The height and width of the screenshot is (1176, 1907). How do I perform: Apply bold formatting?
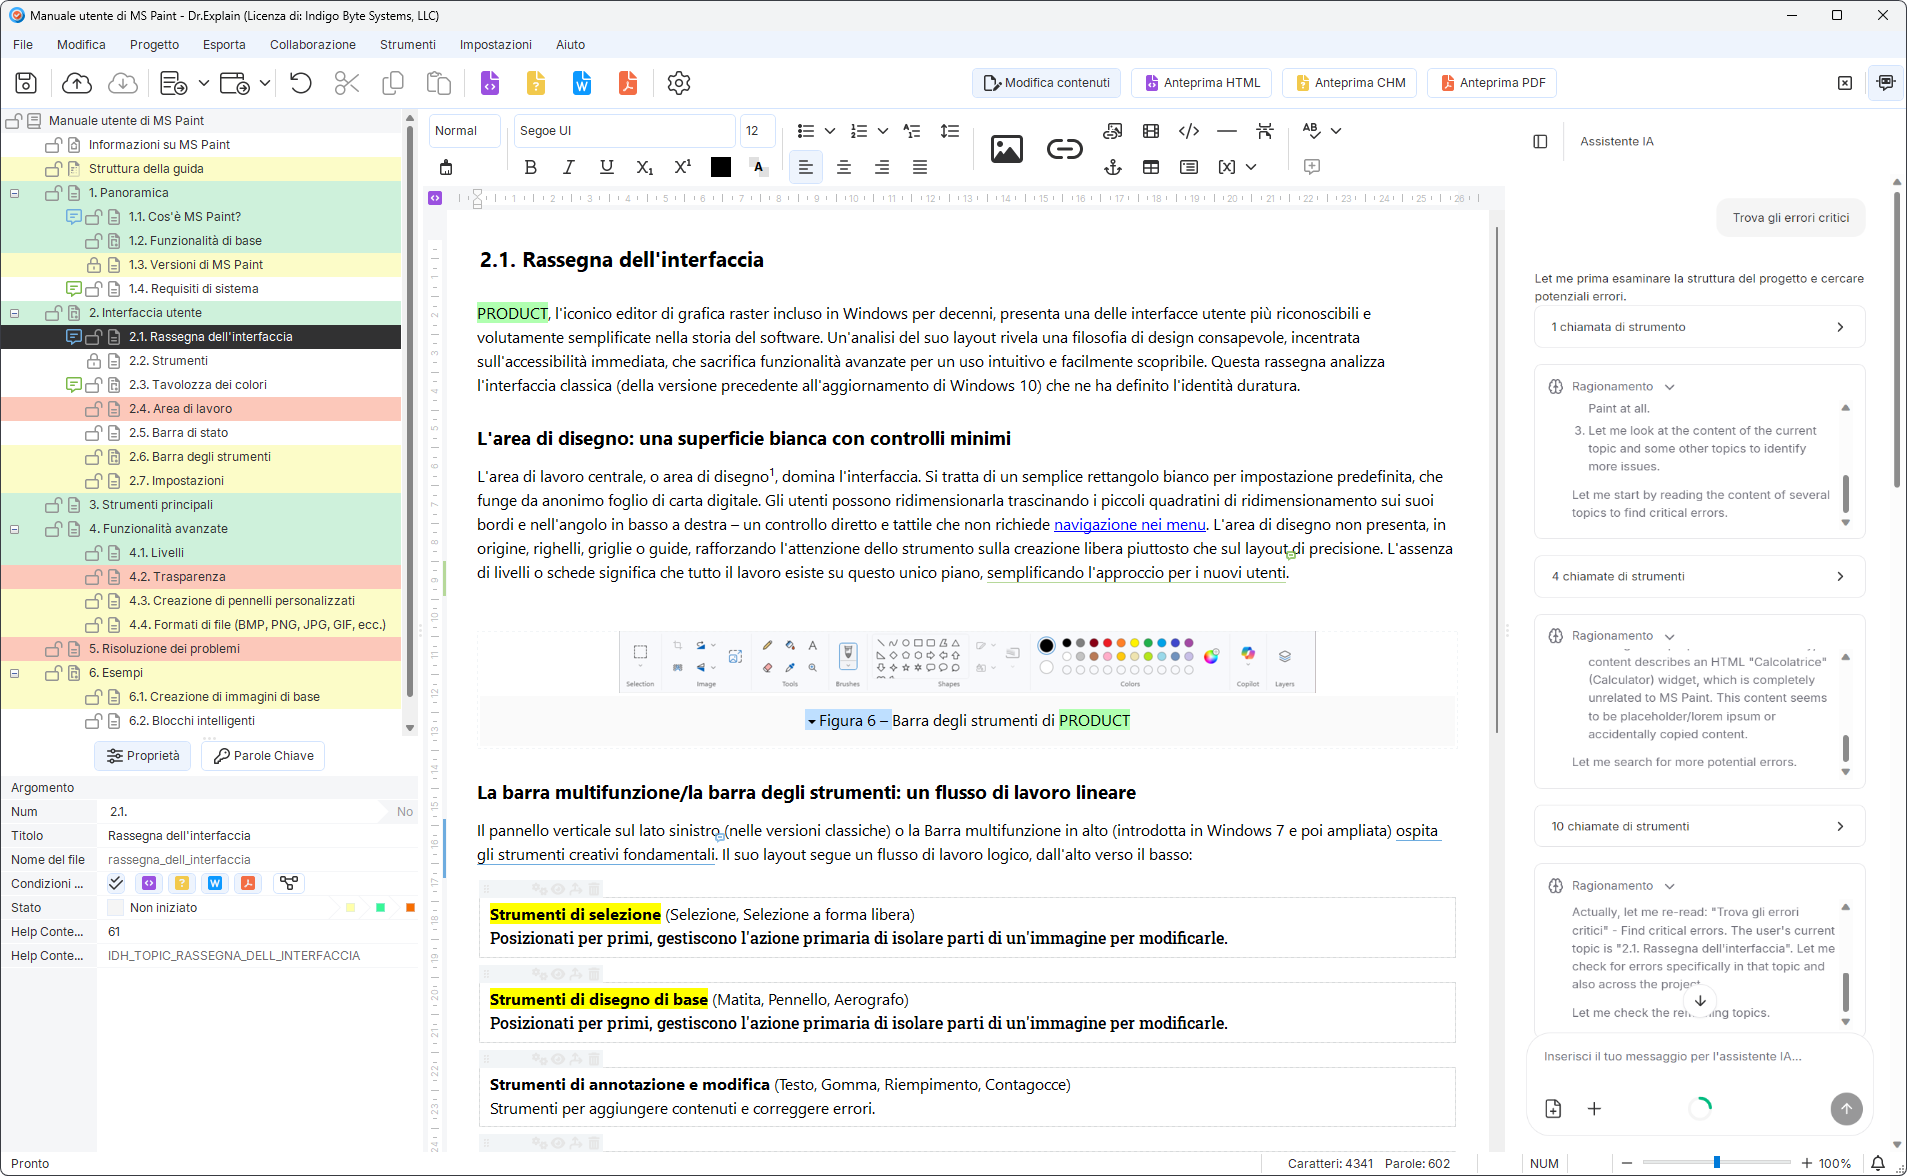(x=531, y=167)
